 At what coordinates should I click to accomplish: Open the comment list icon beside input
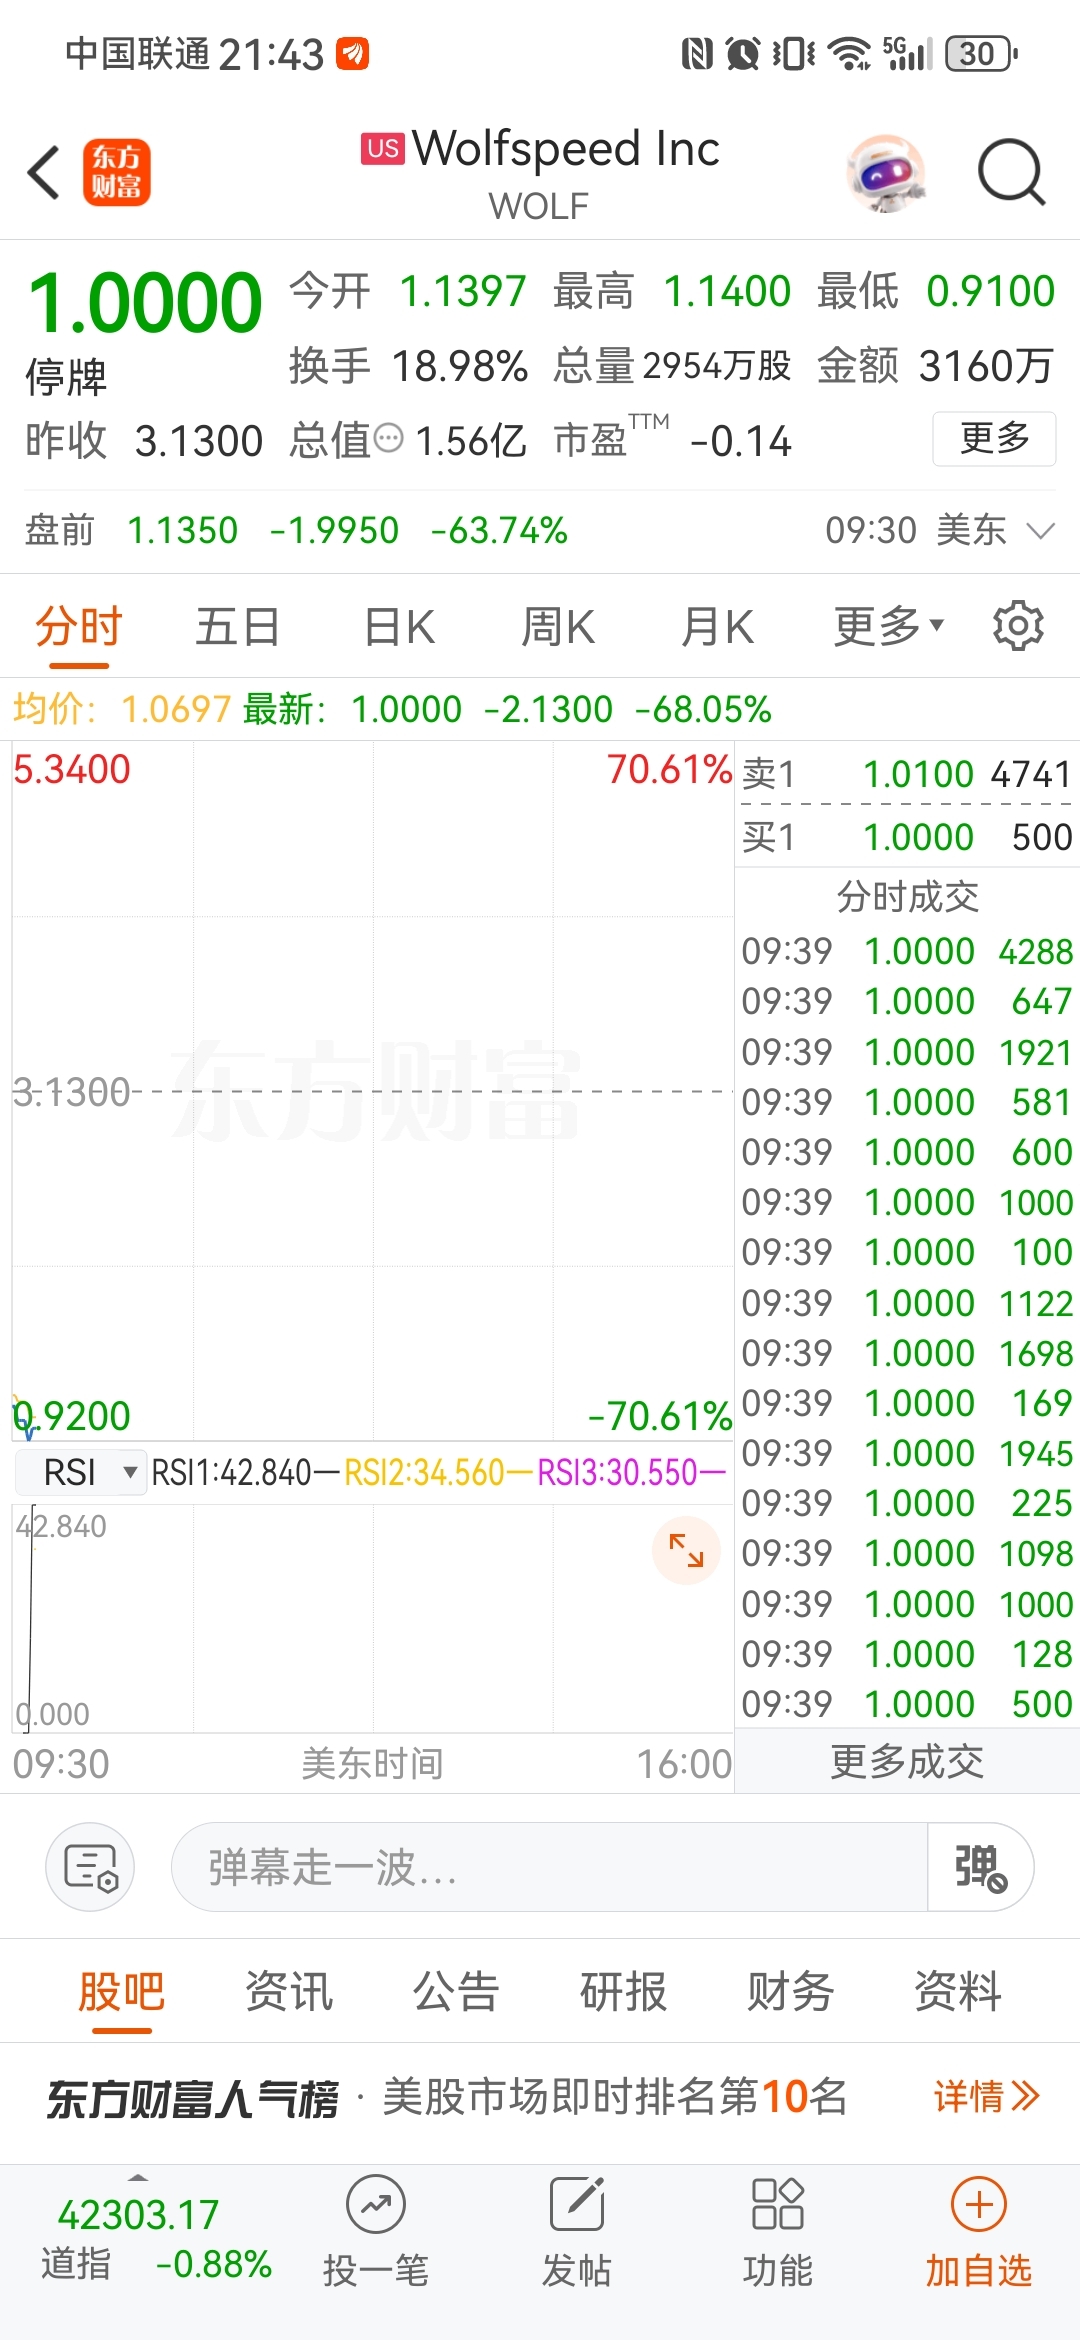click(x=90, y=1867)
